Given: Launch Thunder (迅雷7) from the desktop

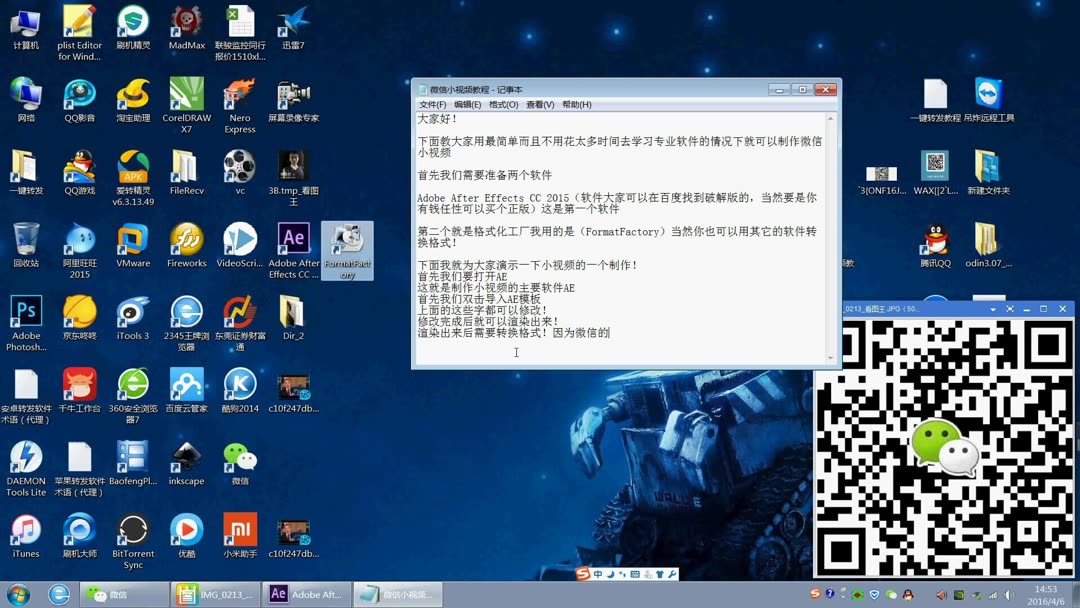Looking at the screenshot, I should 293,23.
